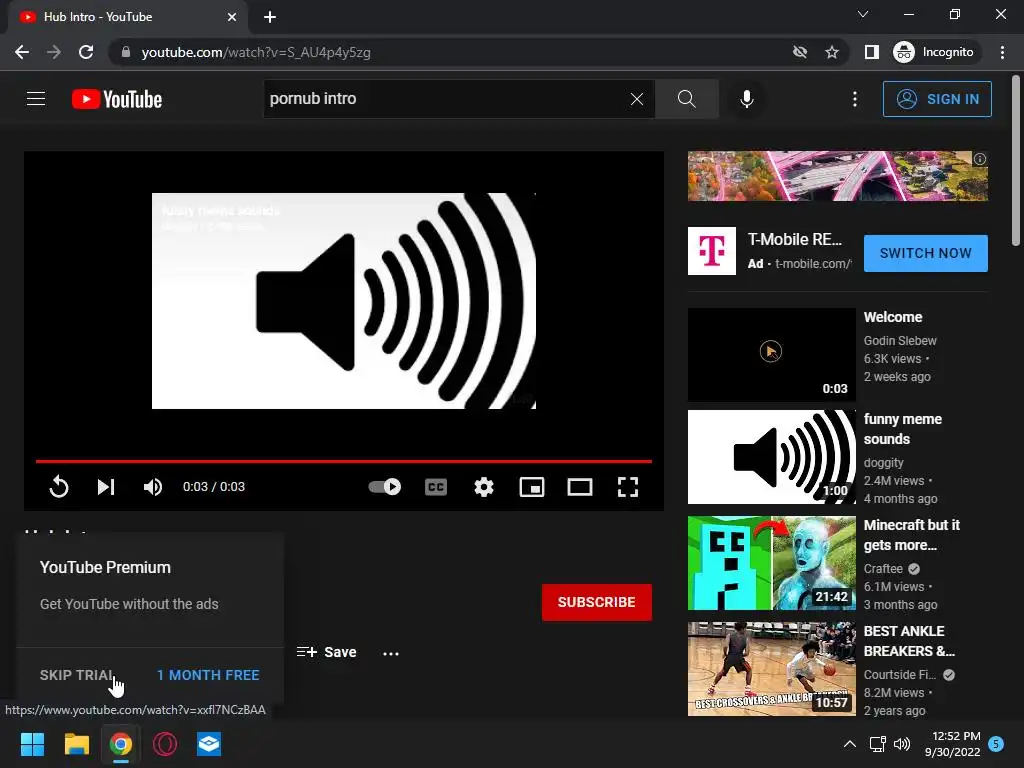Toggle closed captions CC button

click(436, 487)
